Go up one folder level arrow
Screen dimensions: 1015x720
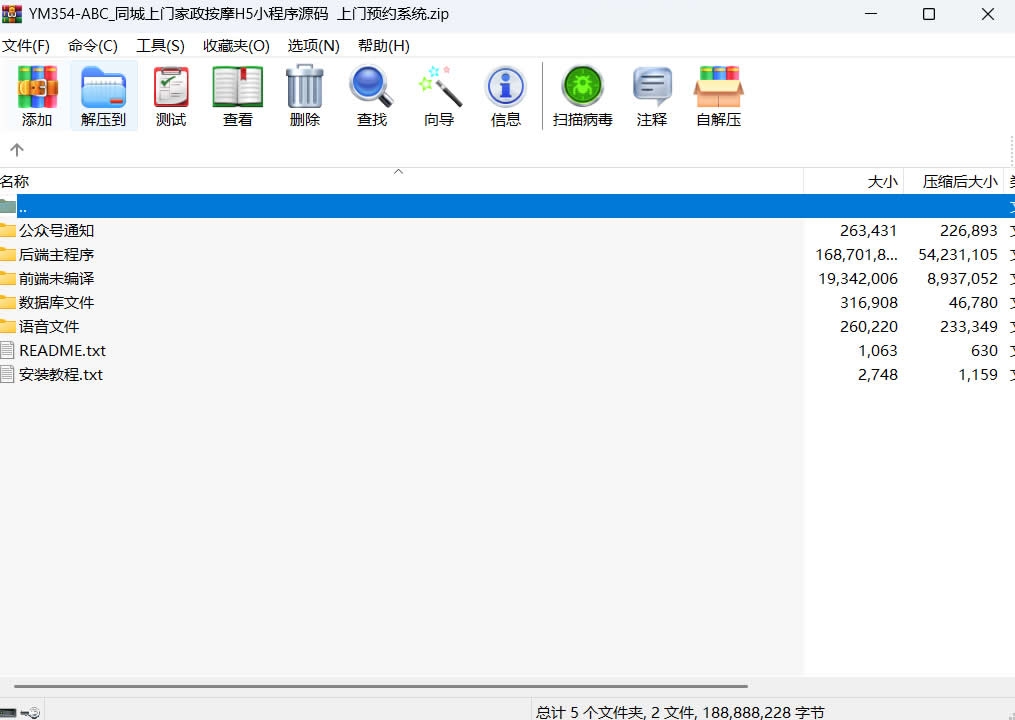click(x=16, y=150)
